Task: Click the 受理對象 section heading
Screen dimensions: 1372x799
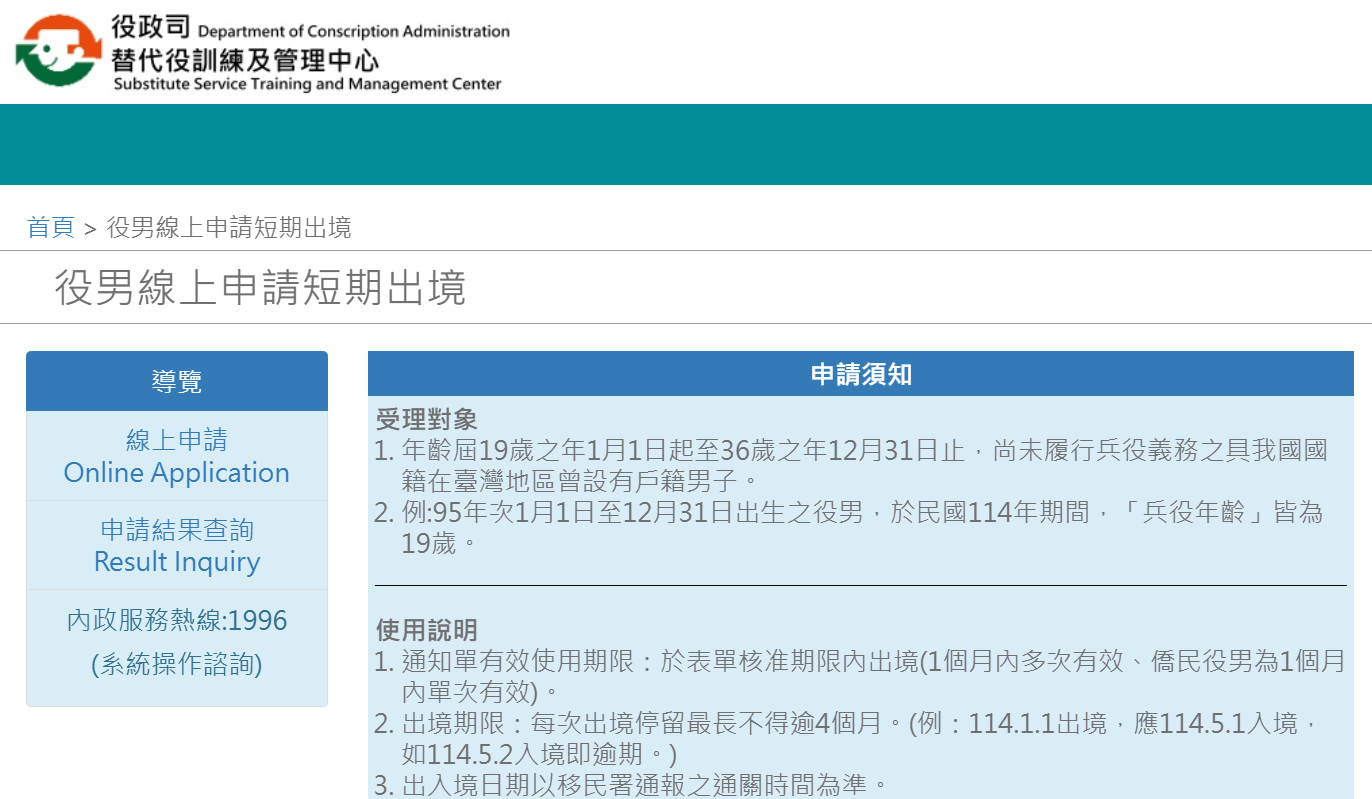Action: pyautogui.click(x=427, y=420)
